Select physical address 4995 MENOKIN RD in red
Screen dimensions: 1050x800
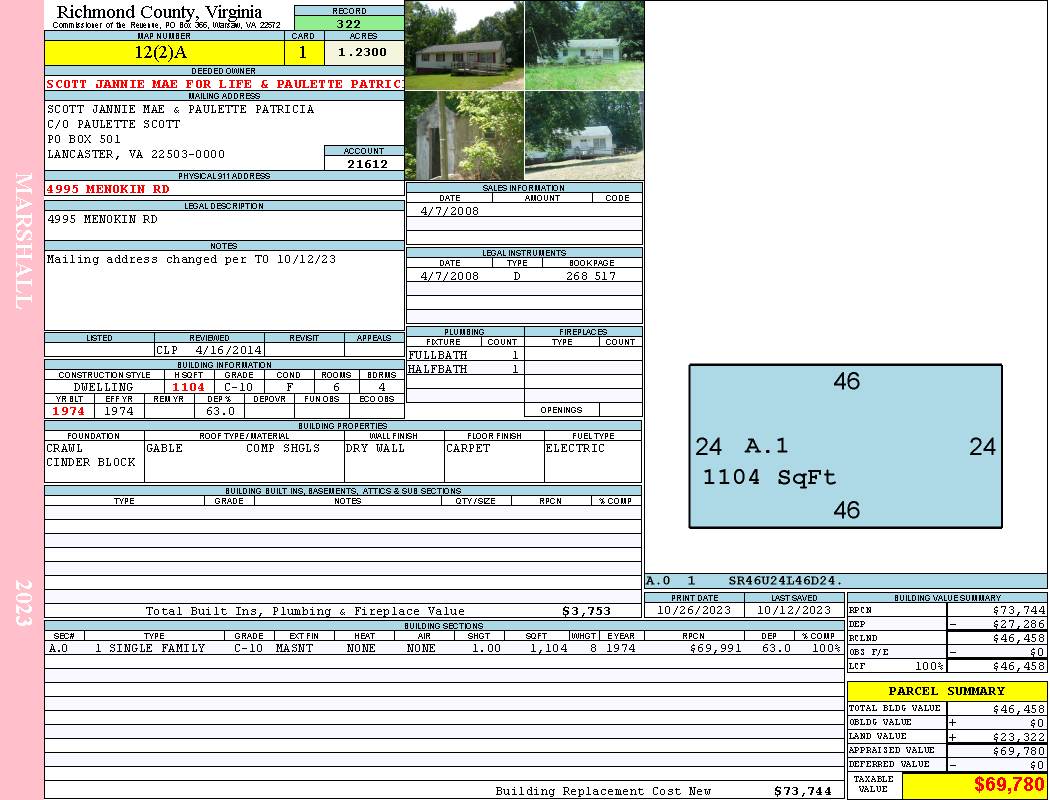click(x=108, y=189)
